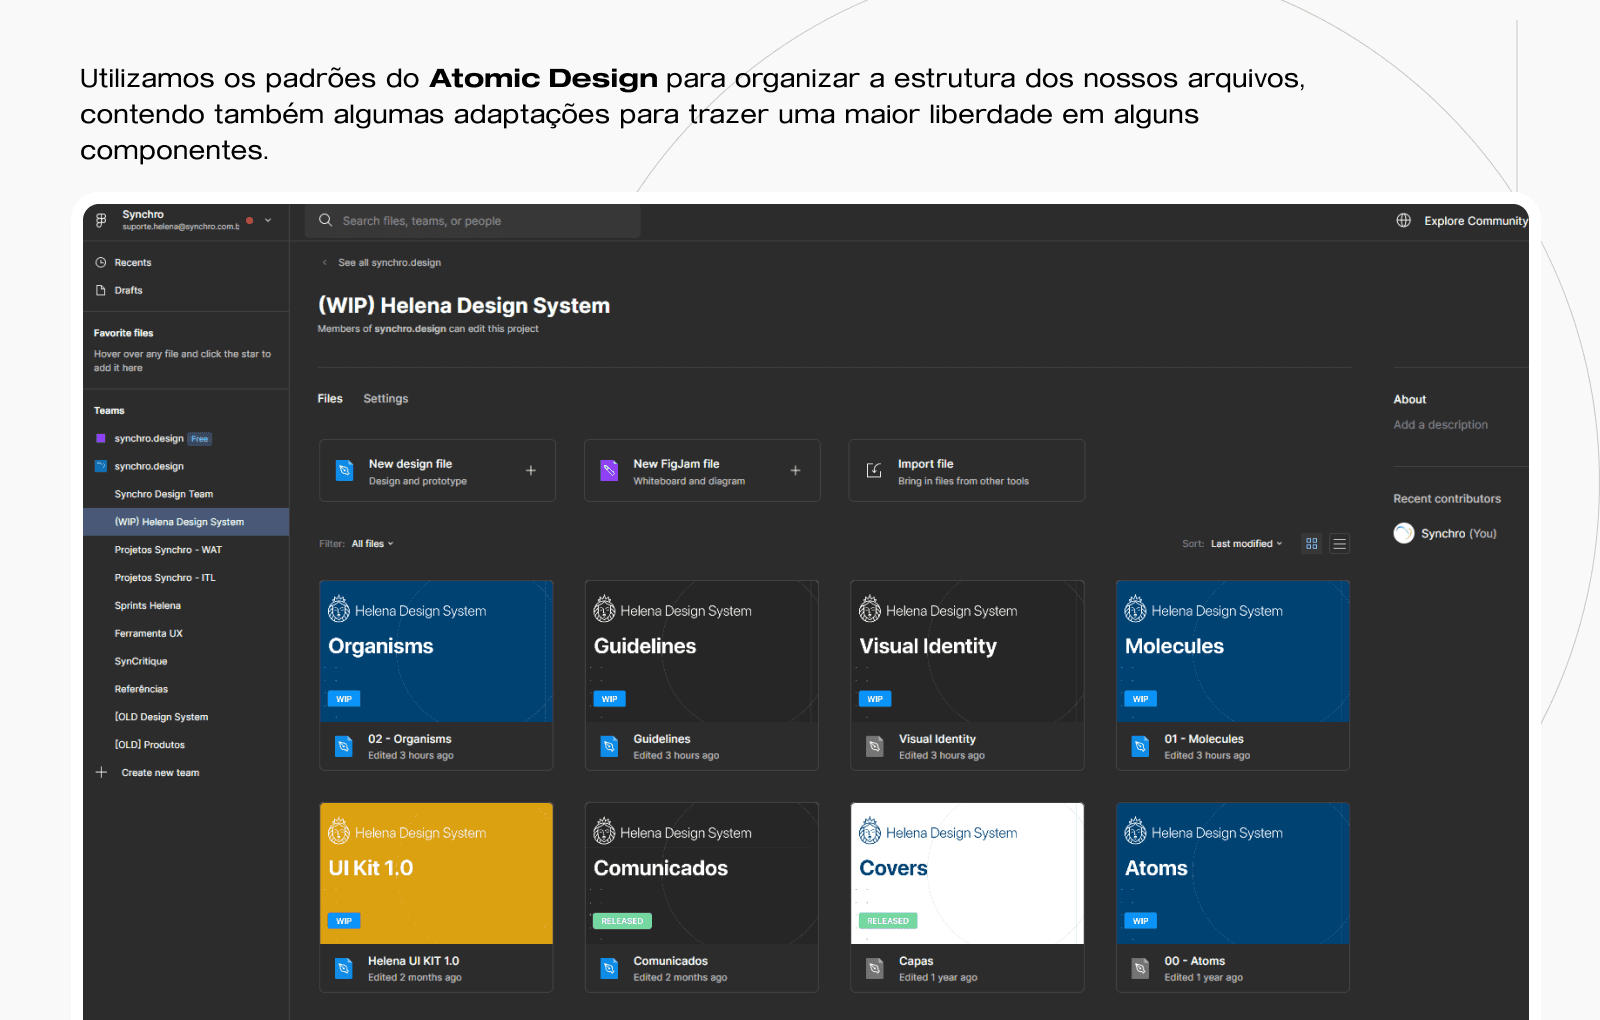Click the file icon beside Capas
This screenshot has width=1600, height=1020.
pos(875,968)
